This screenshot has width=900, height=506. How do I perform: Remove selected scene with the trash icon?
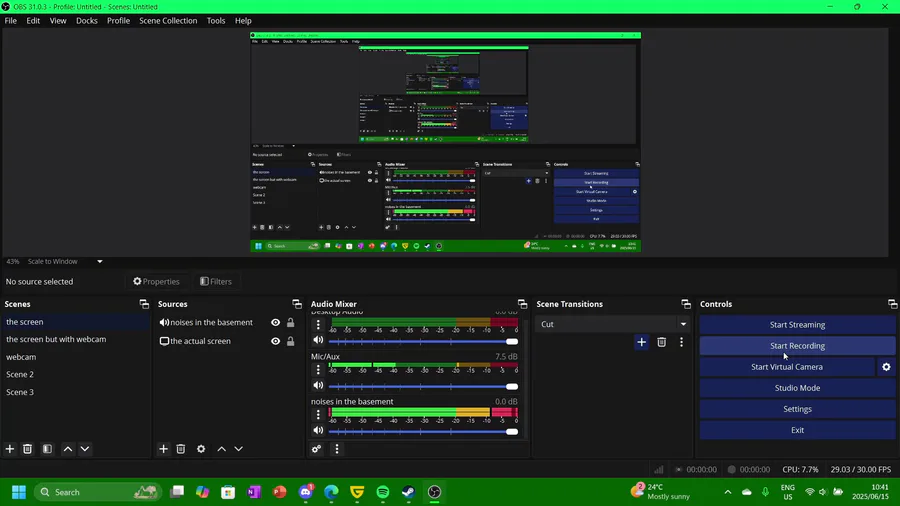click(x=28, y=449)
